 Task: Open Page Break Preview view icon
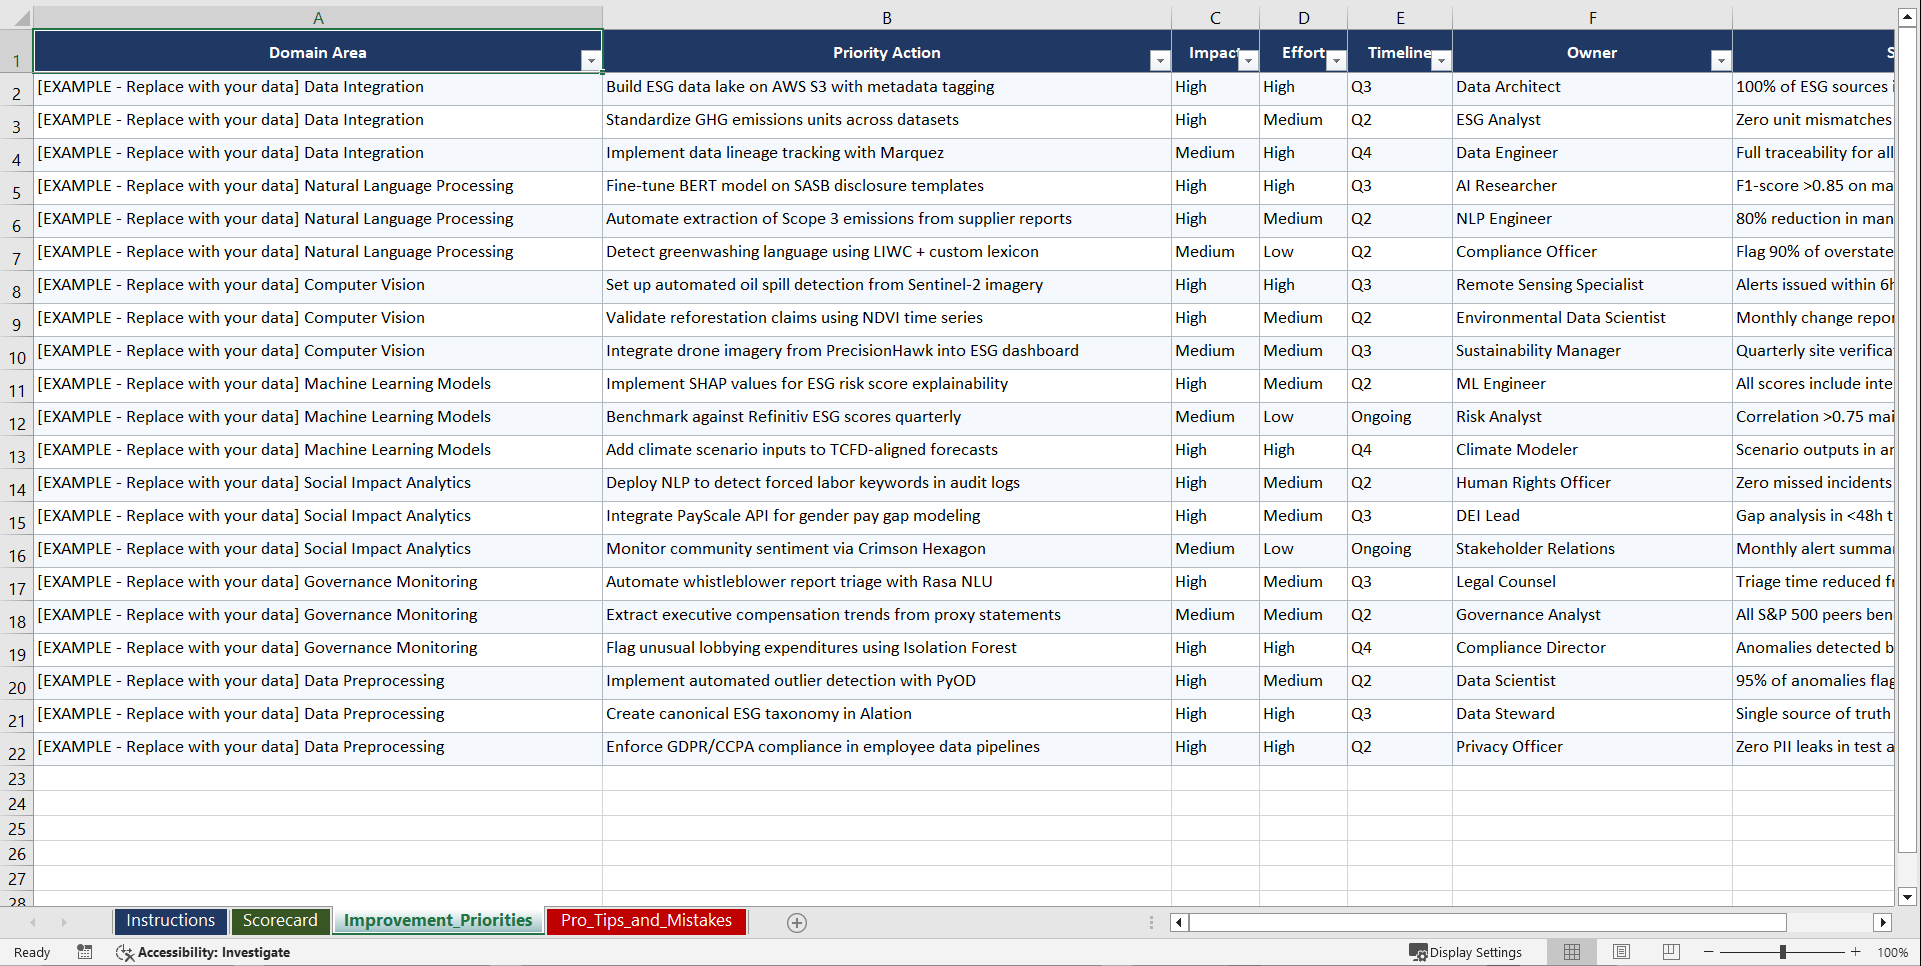coord(1669,952)
